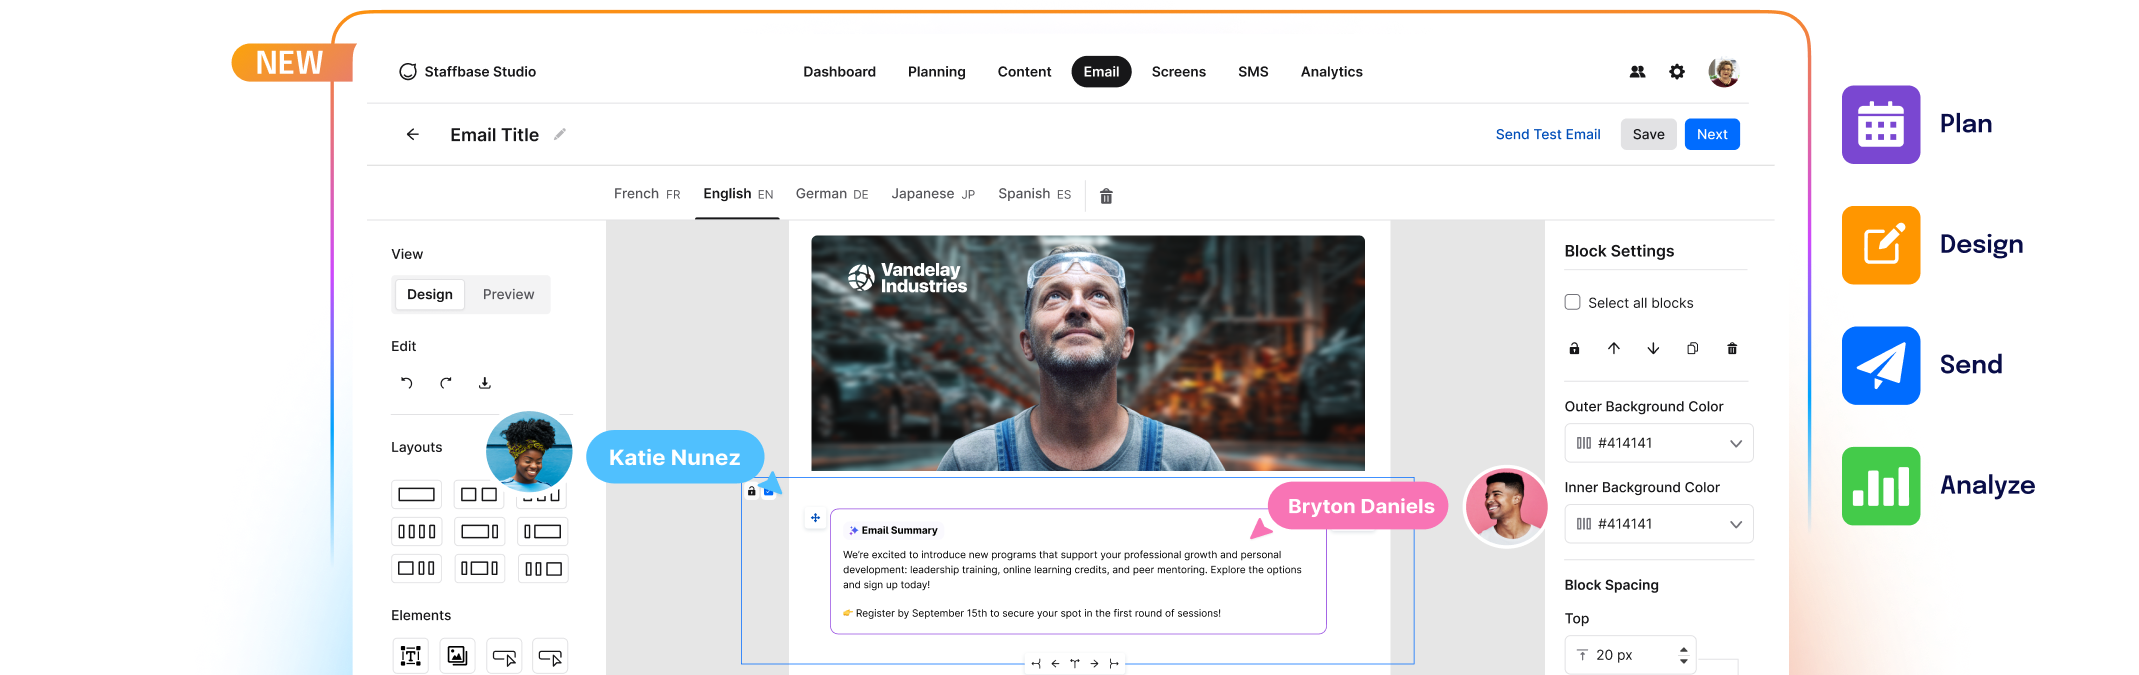Screen dimensions: 2139x675
Task: Redo the last edit
Action: click(x=445, y=383)
